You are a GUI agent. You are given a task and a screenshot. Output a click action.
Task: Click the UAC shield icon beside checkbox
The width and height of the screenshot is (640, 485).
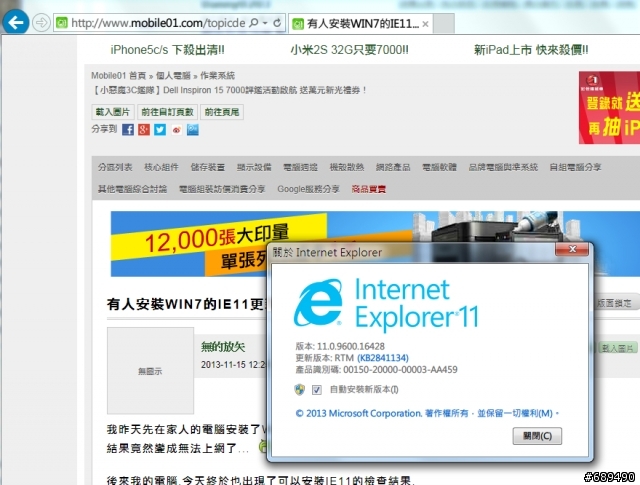300,389
